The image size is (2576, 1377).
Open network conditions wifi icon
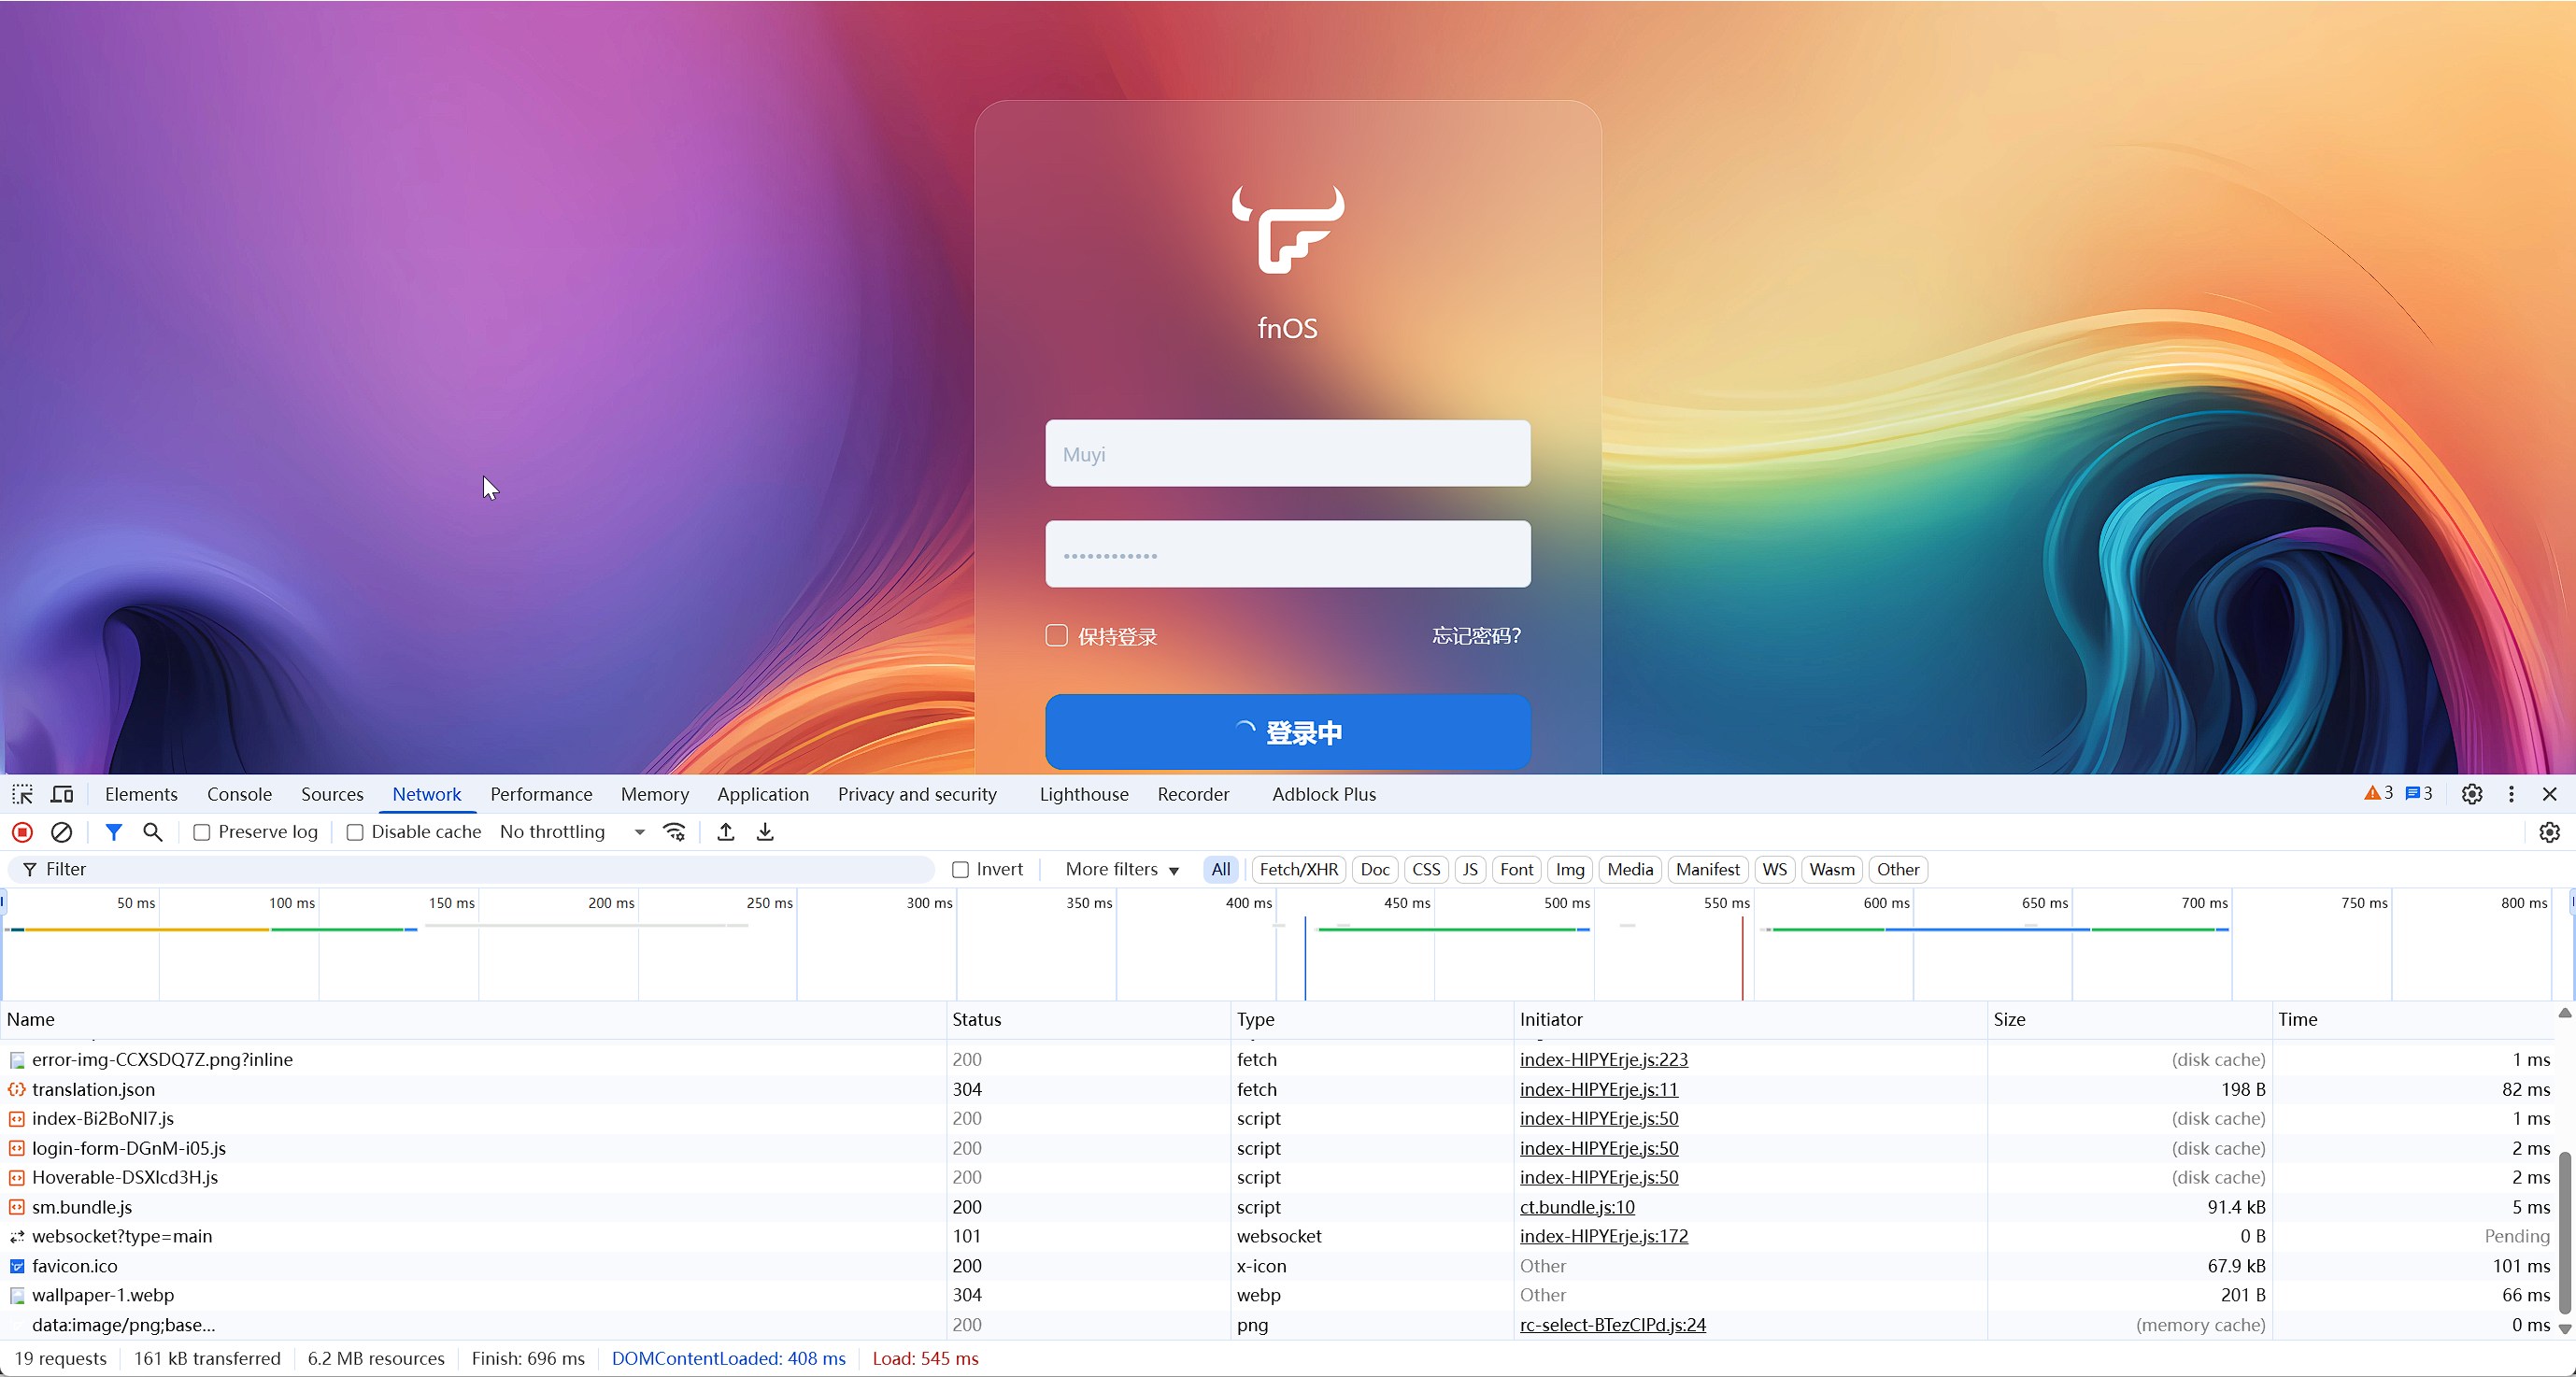[x=675, y=832]
